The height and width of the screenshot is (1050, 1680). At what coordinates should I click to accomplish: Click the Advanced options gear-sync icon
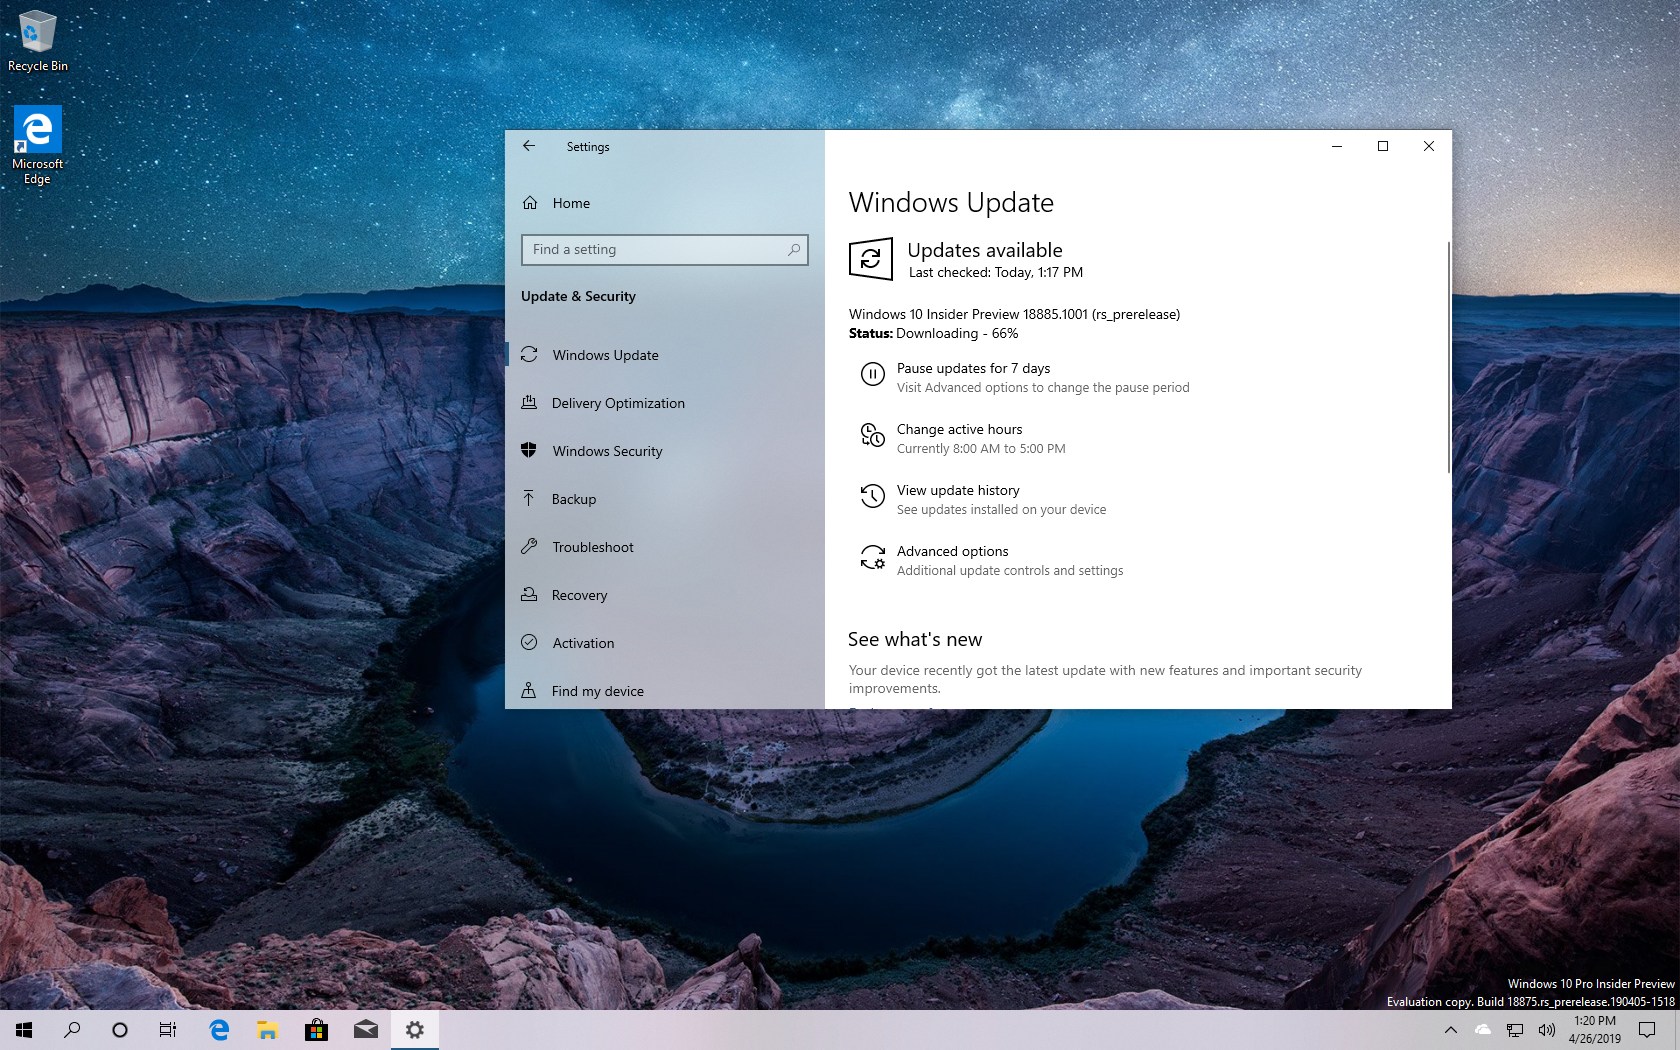point(873,557)
